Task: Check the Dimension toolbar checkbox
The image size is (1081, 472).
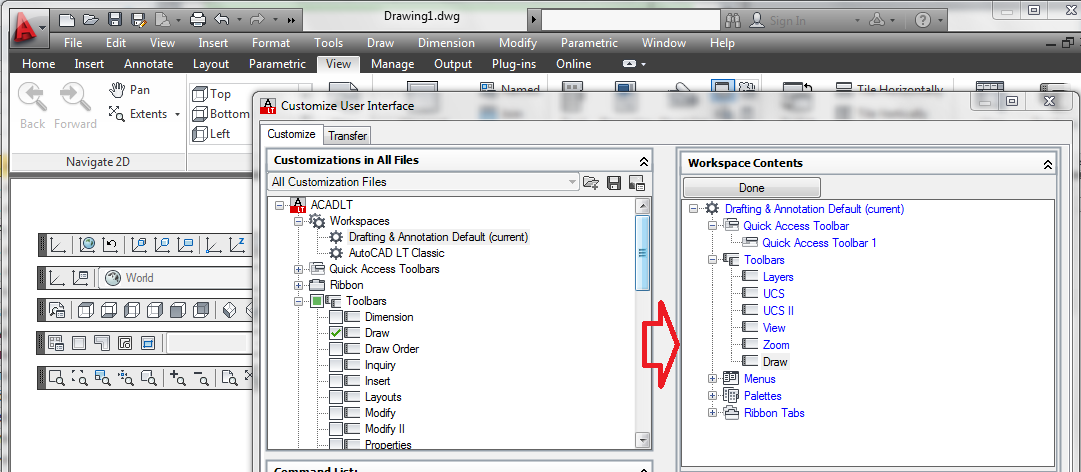Action: [x=336, y=318]
